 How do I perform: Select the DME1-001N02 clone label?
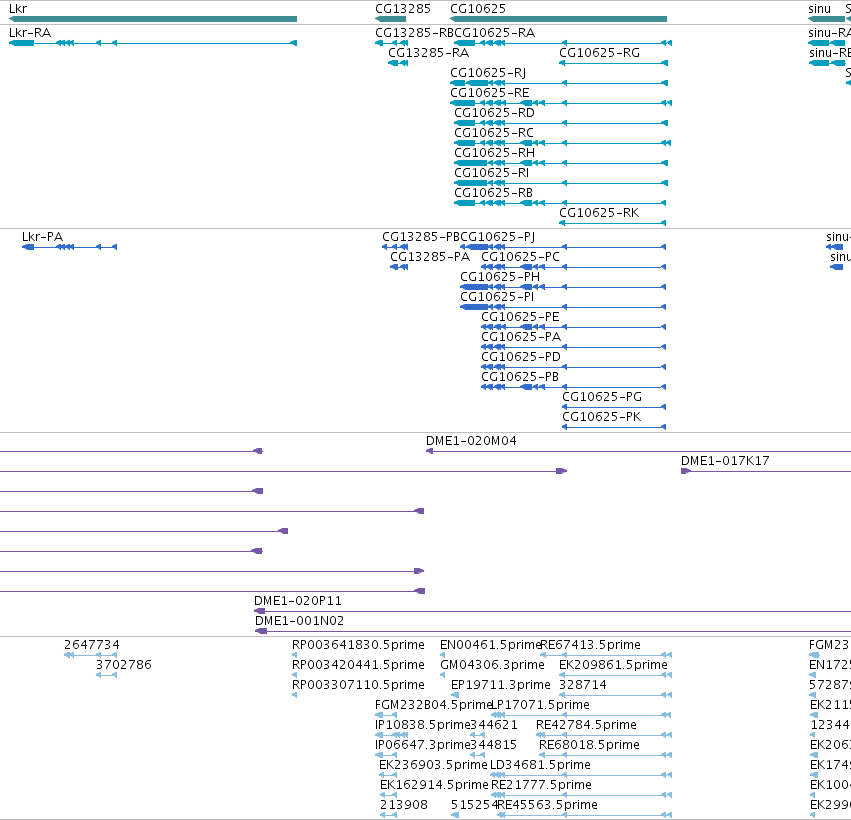[x=300, y=621]
